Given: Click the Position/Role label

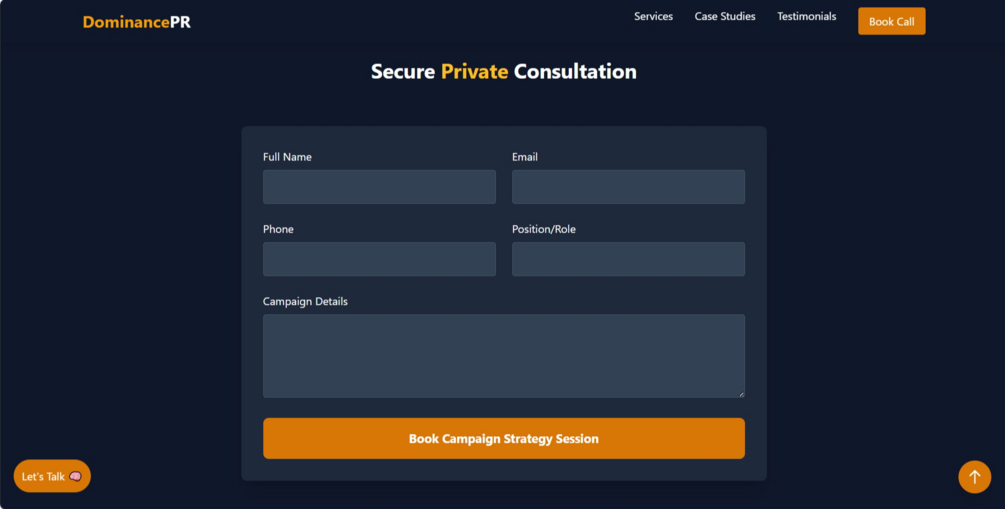Looking at the screenshot, I should (x=544, y=229).
